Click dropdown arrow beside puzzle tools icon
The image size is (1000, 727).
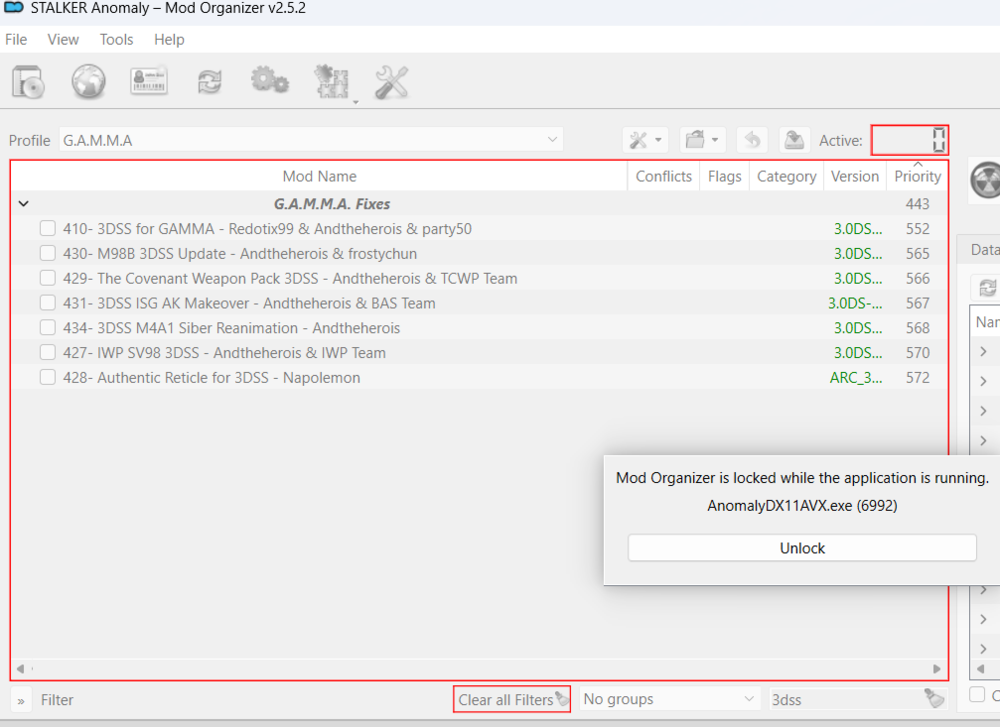[355, 102]
